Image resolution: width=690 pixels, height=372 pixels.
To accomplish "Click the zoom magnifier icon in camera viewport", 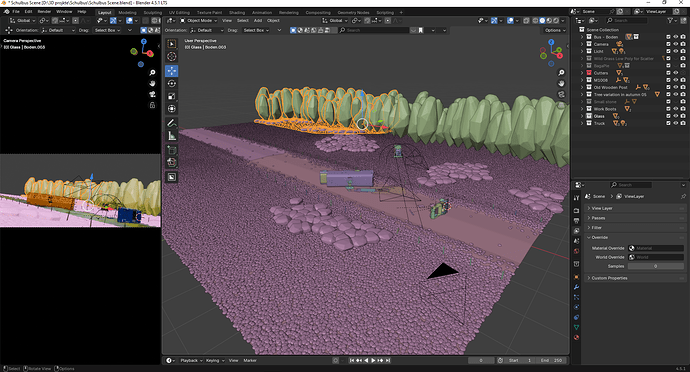I will pyautogui.click(x=152, y=73).
